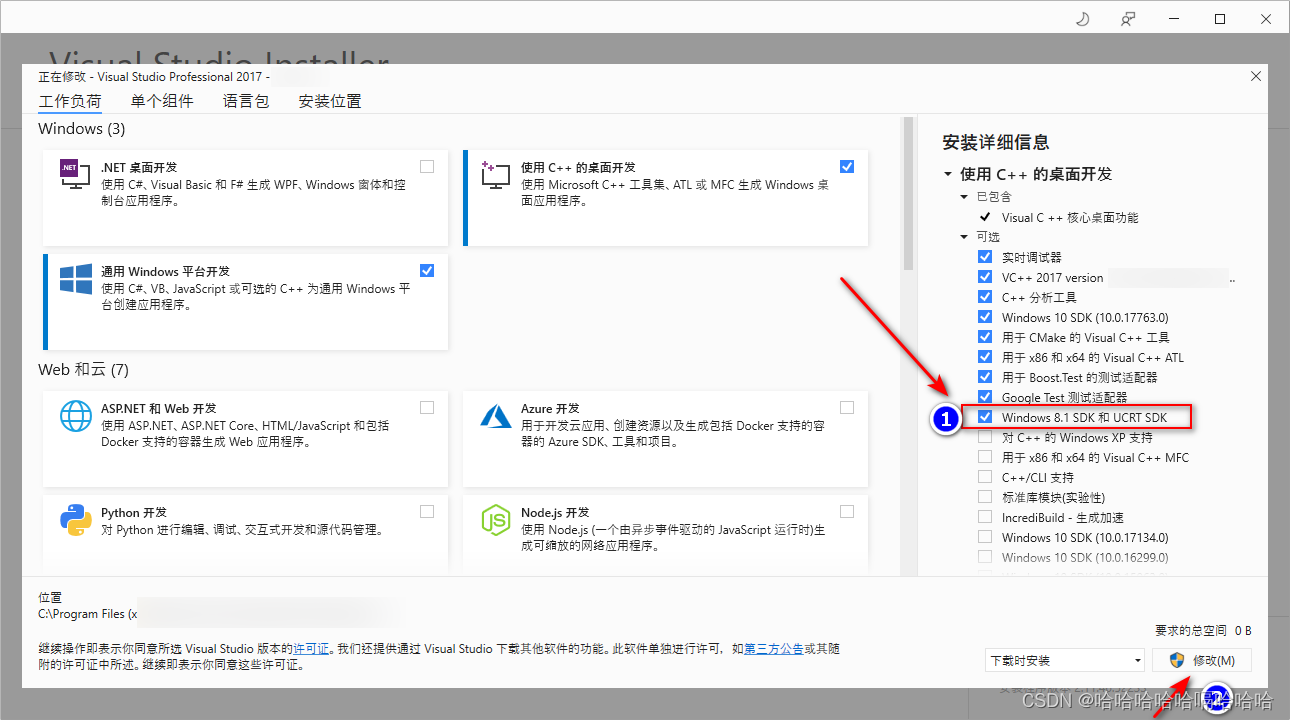Collapse the 已包含 section
Viewport: 1290px width, 720px height.
965,197
